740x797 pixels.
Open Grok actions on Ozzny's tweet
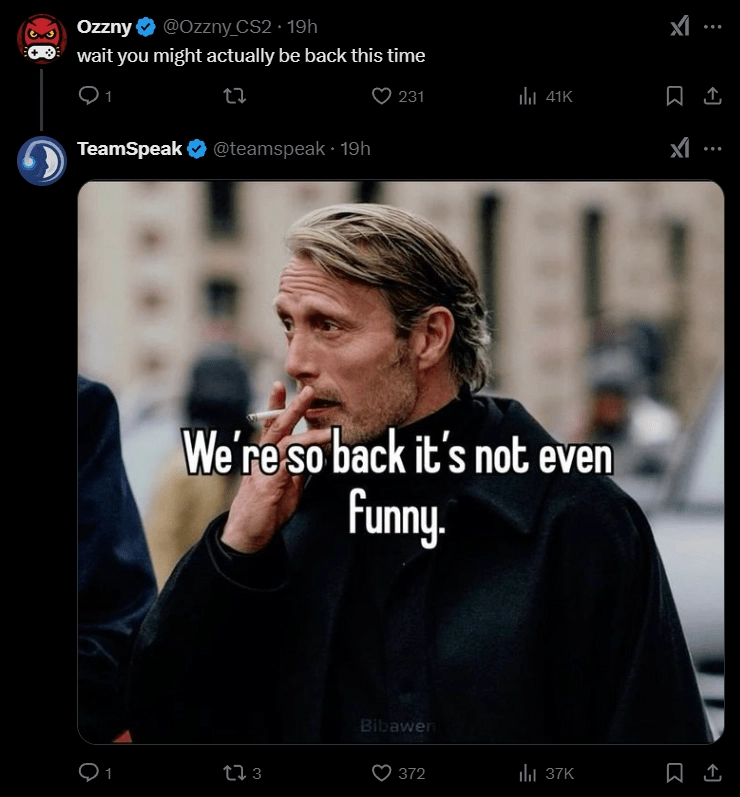coord(679,27)
